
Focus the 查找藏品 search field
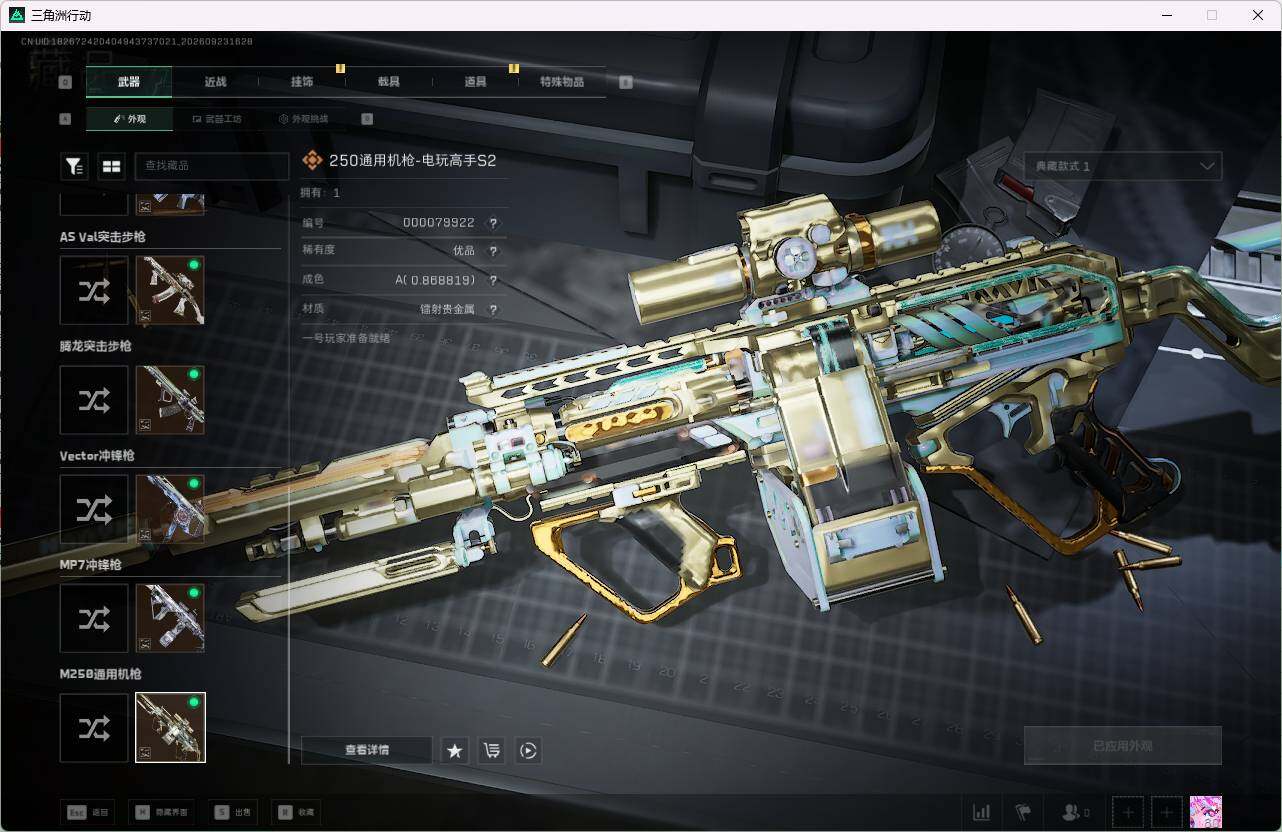click(x=211, y=166)
